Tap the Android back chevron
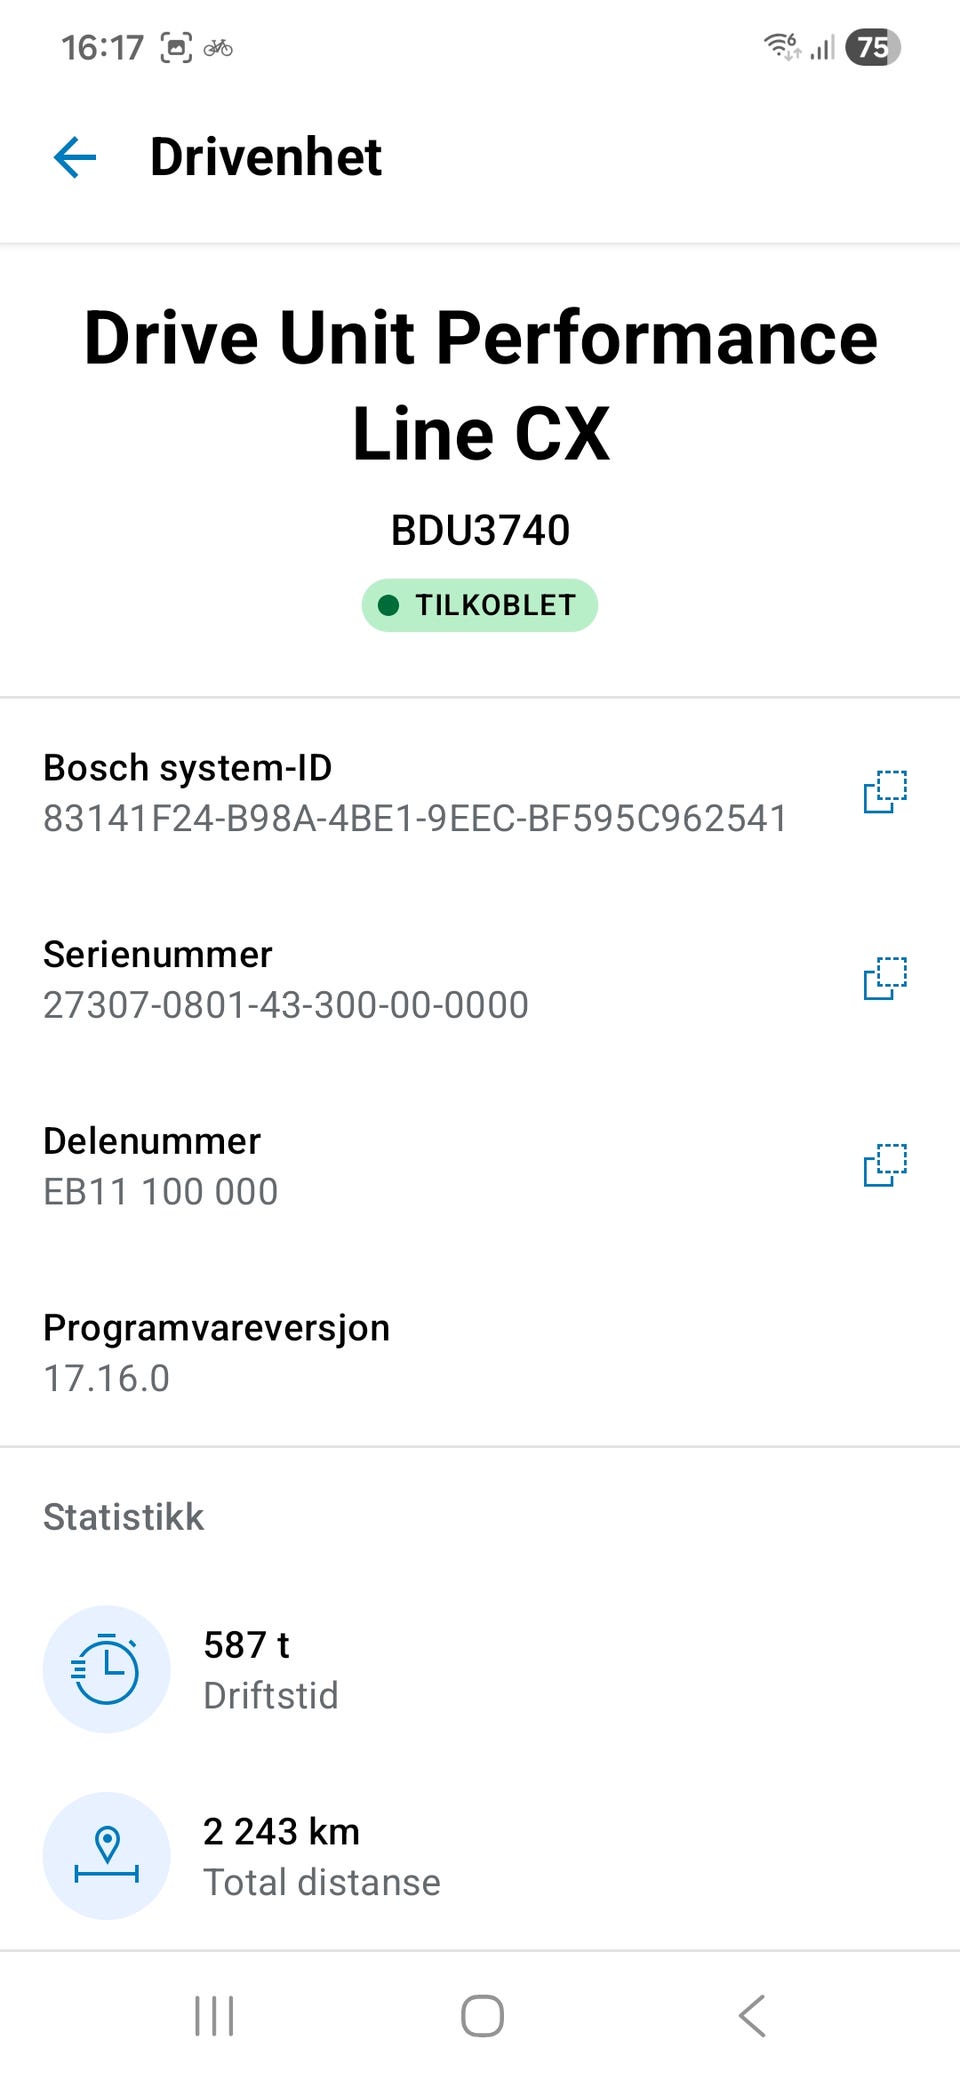The width and height of the screenshot is (960, 2080). pos(752,2015)
